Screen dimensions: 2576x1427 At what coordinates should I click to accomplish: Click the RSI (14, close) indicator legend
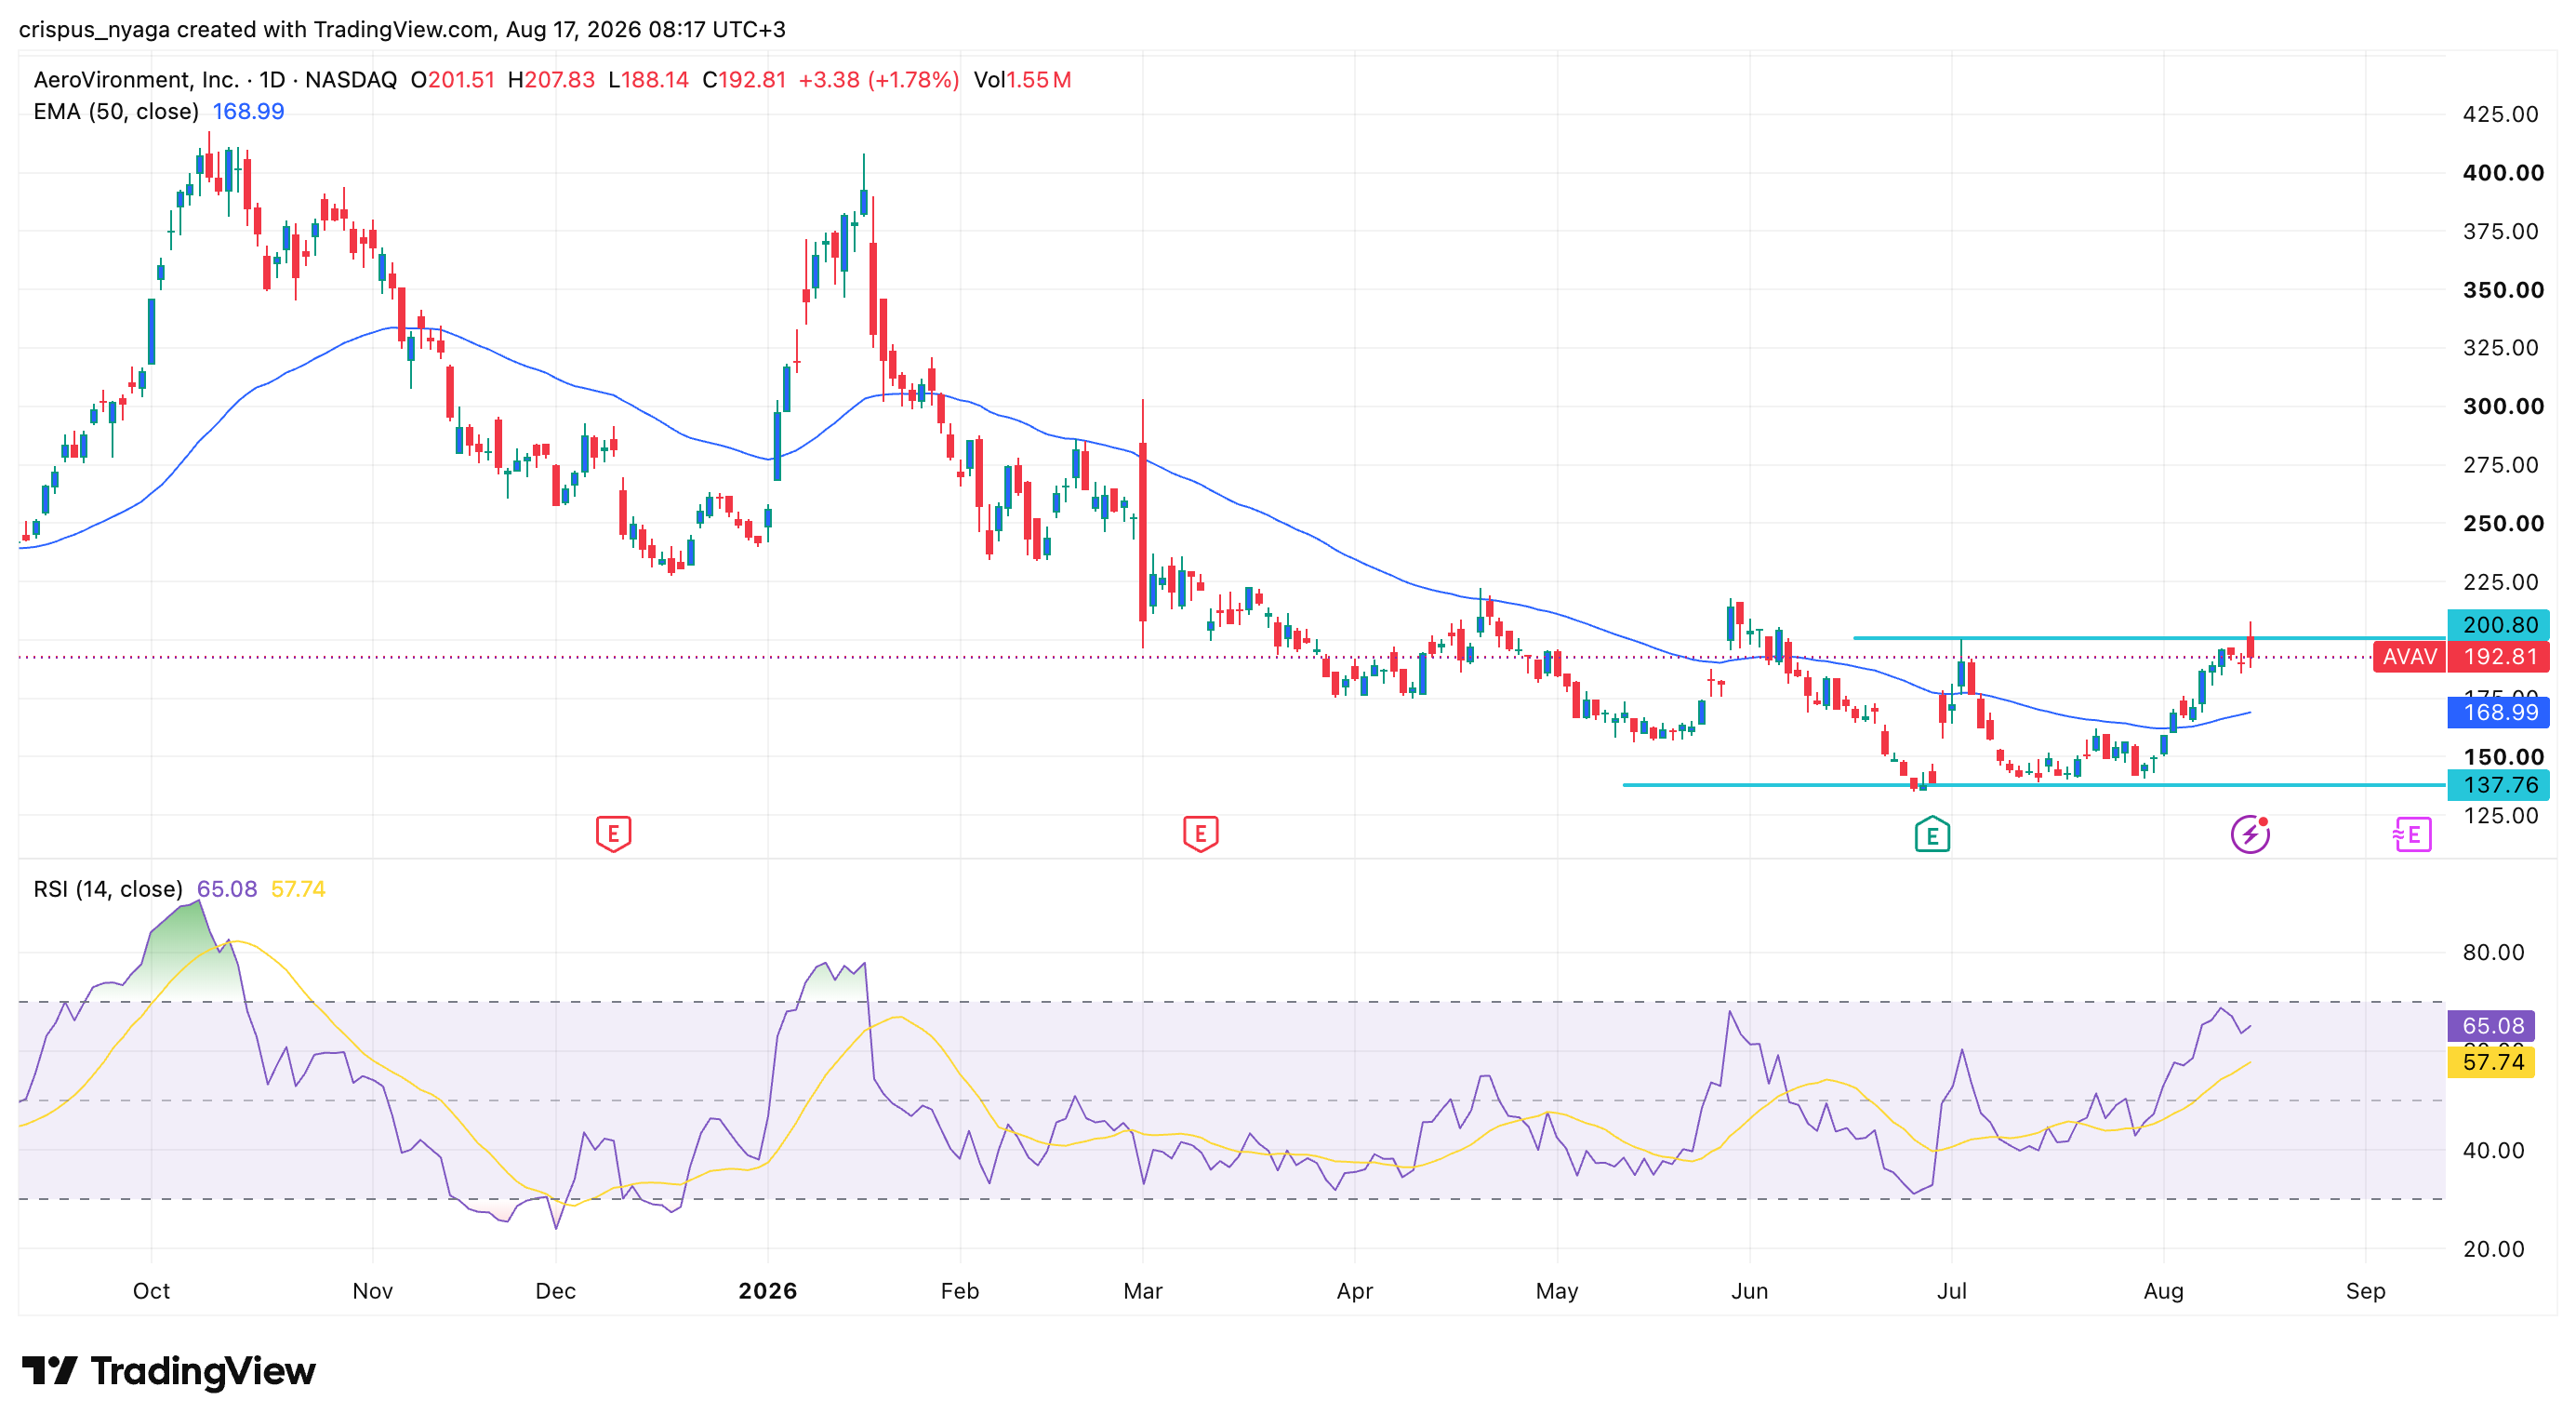coord(108,889)
